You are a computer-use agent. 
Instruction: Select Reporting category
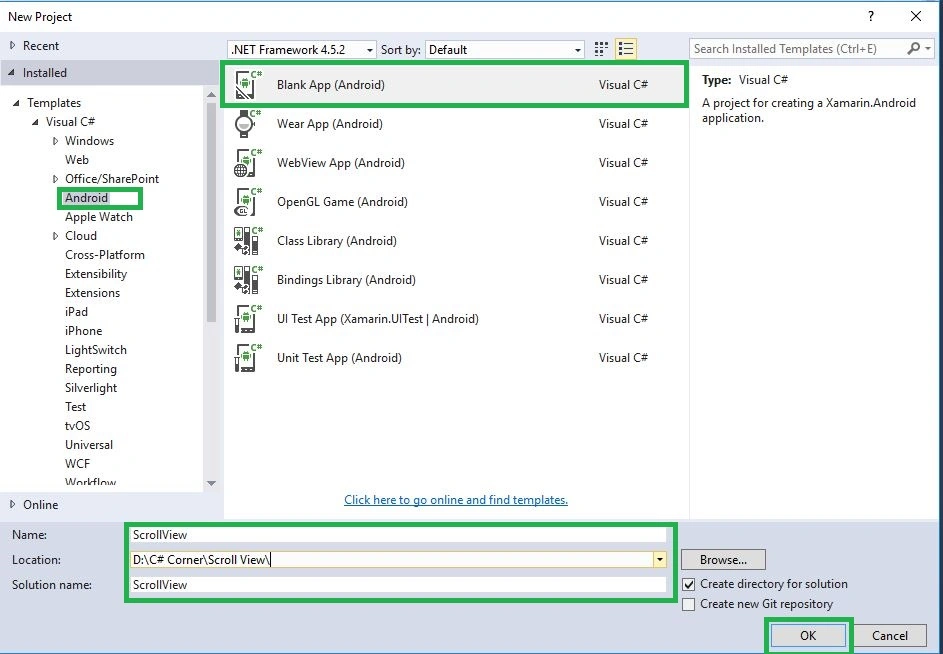click(x=91, y=369)
